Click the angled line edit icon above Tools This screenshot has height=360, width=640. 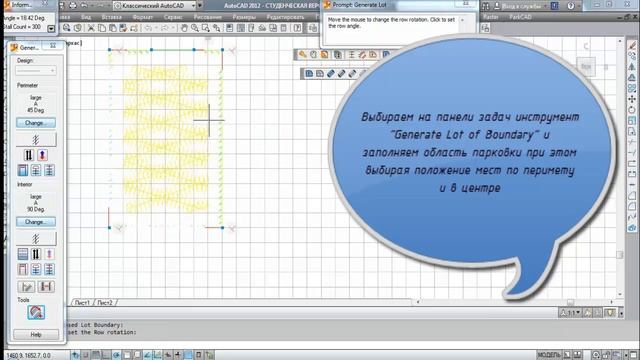[x=26, y=287]
